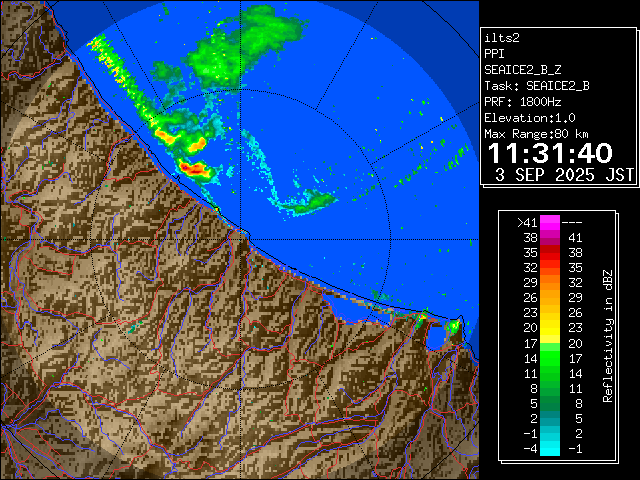Click the Max Range:80 km label
This screenshot has height=480, width=640.
pyautogui.click(x=536, y=134)
